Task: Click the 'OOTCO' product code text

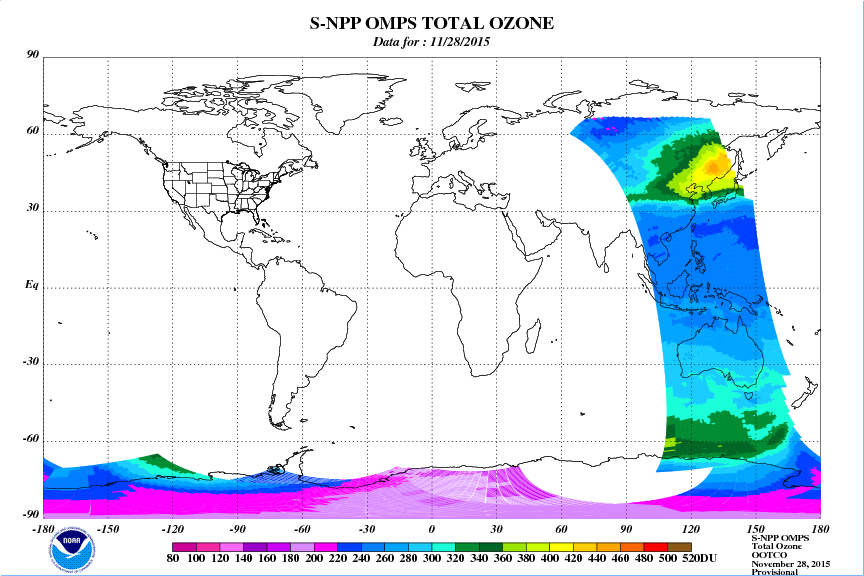Action: (x=769, y=555)
